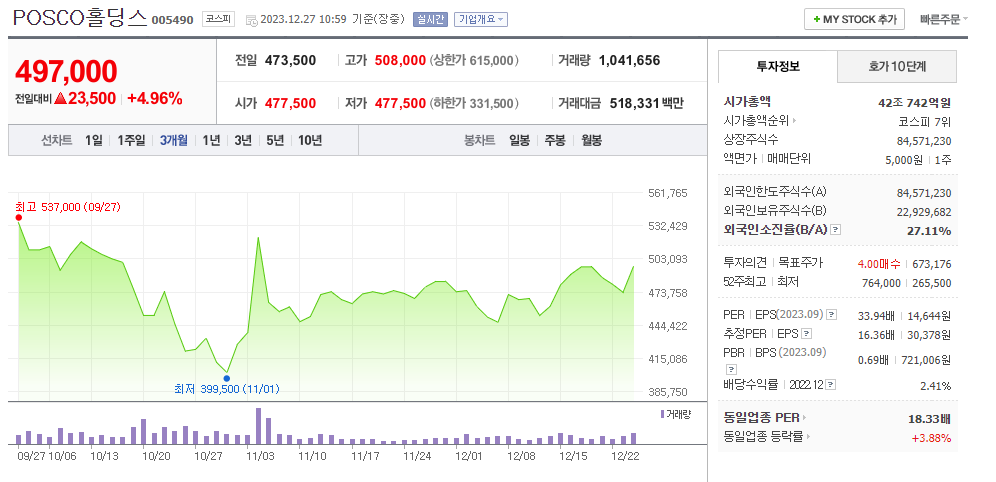Screen dimensions: 996x482
Task: Click the 고가 value 508,000
Action: [400, 61]
